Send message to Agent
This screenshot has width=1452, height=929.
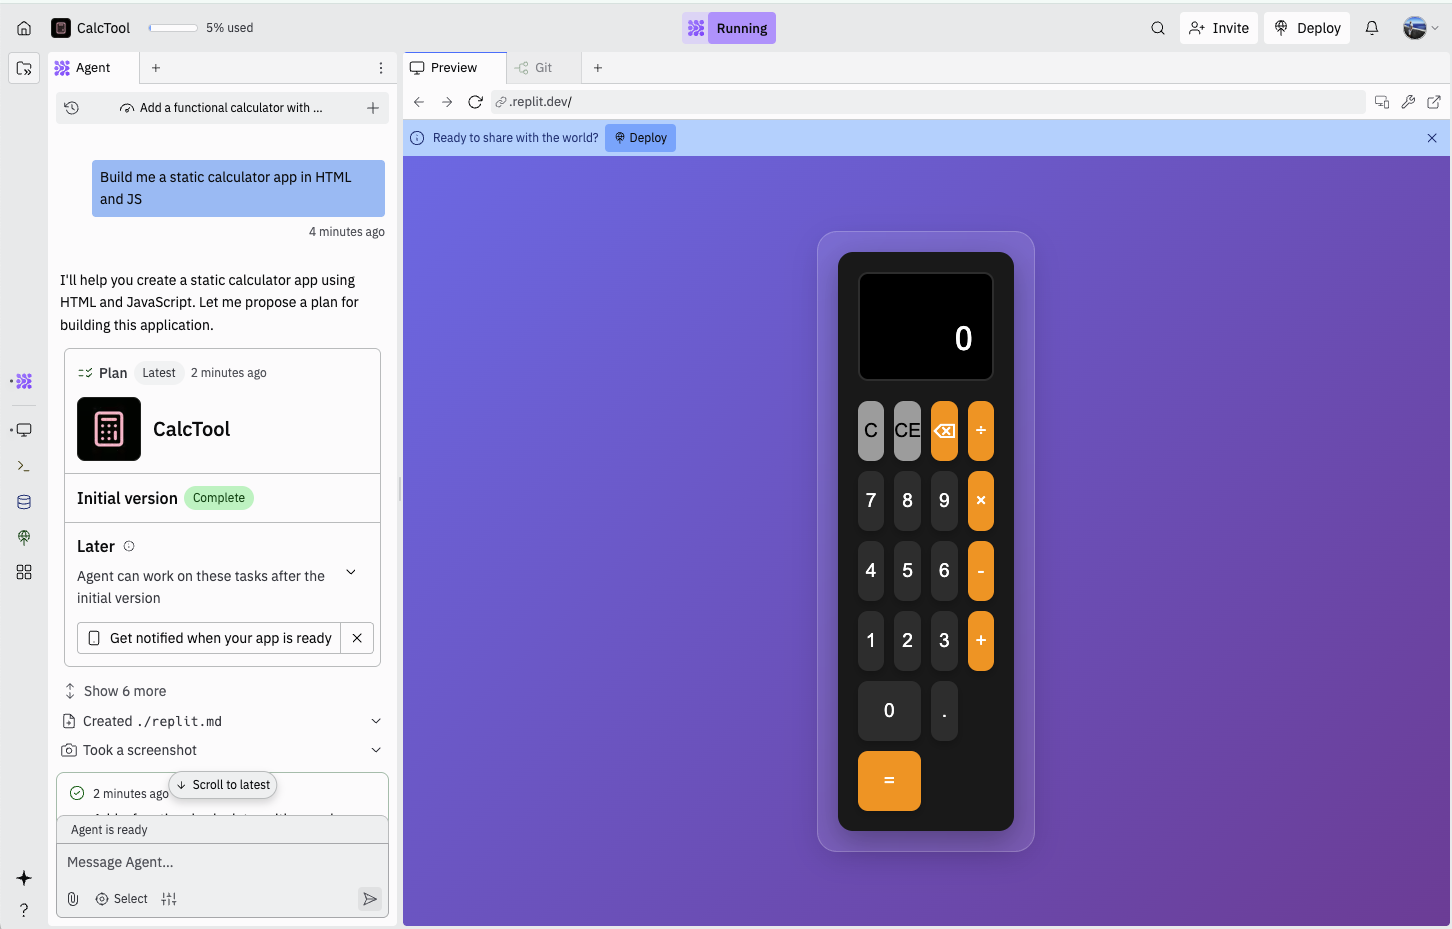click(x=370, y=899)
